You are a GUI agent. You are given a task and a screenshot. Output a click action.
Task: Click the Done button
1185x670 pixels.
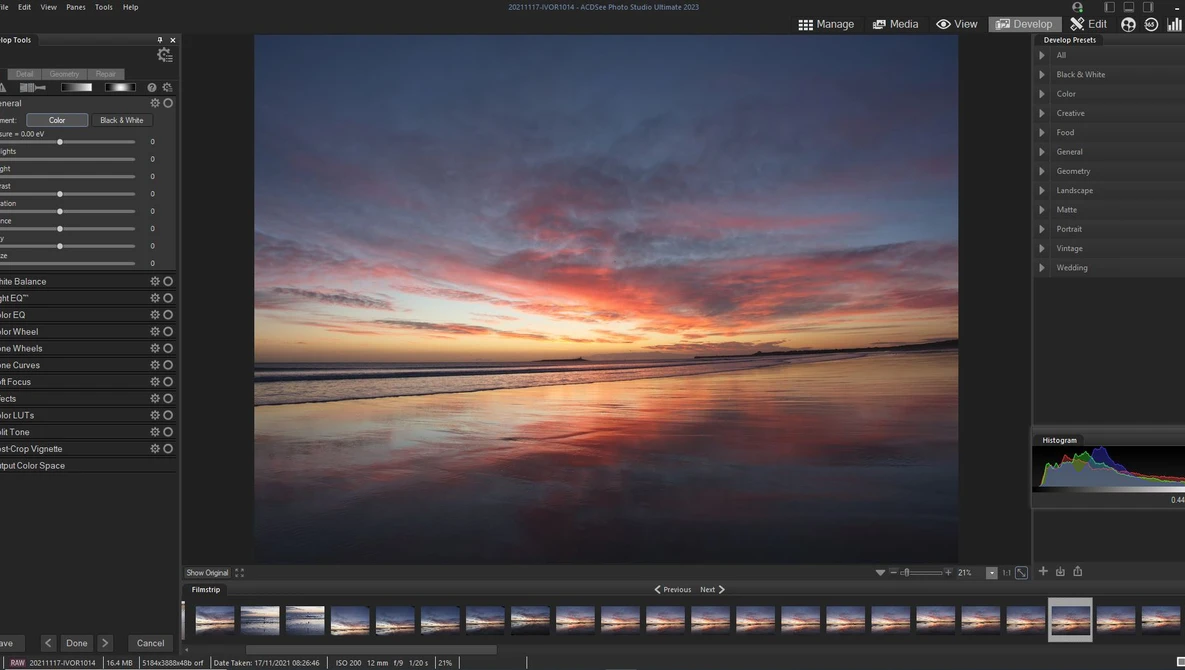pyautogui.click(x=76, y=643)
